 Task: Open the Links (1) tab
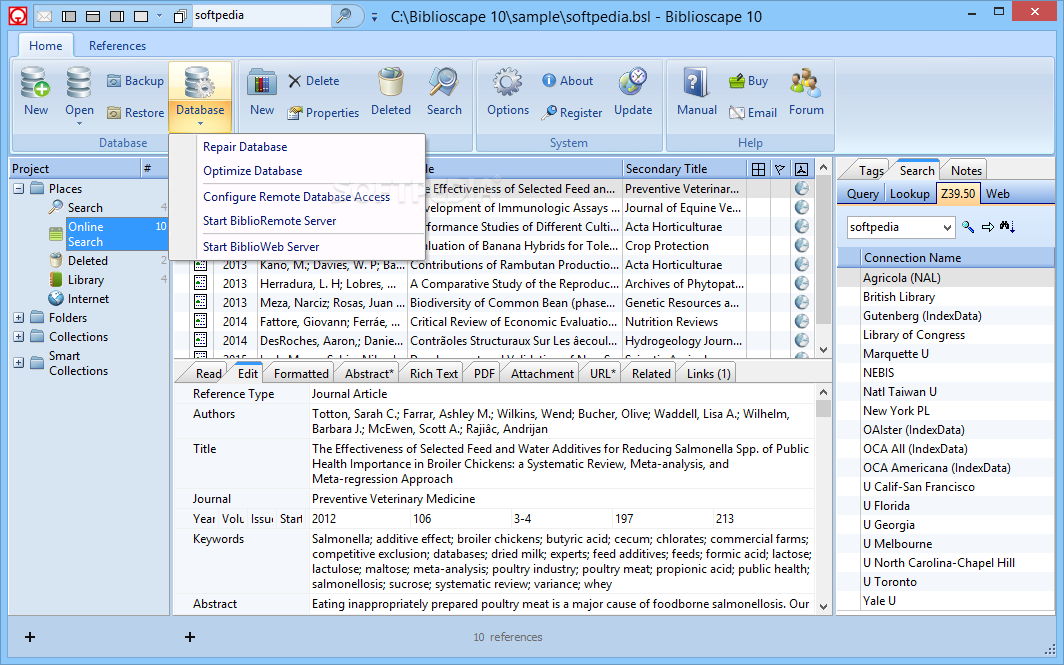tap(708, 373)
